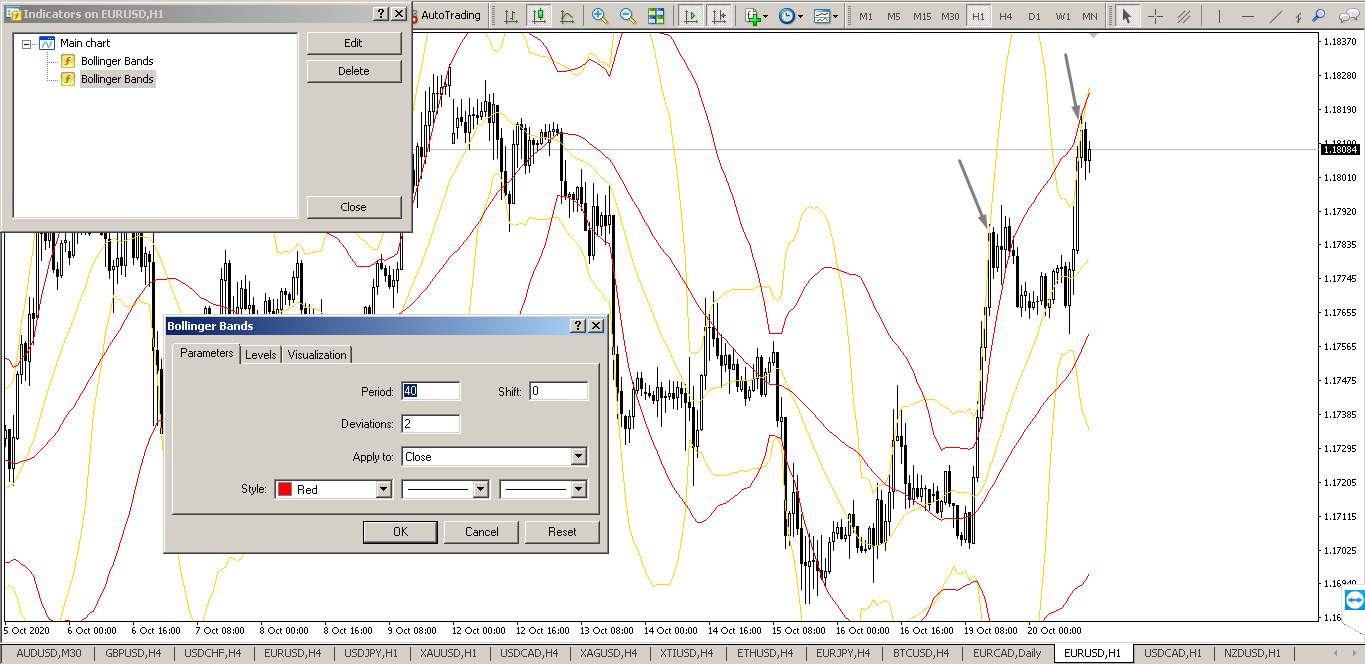Expand the indicators list dropdown arrow
The width and height of the screenshot is (1365, 664).
pyautogui.click(x=765, y=16)
